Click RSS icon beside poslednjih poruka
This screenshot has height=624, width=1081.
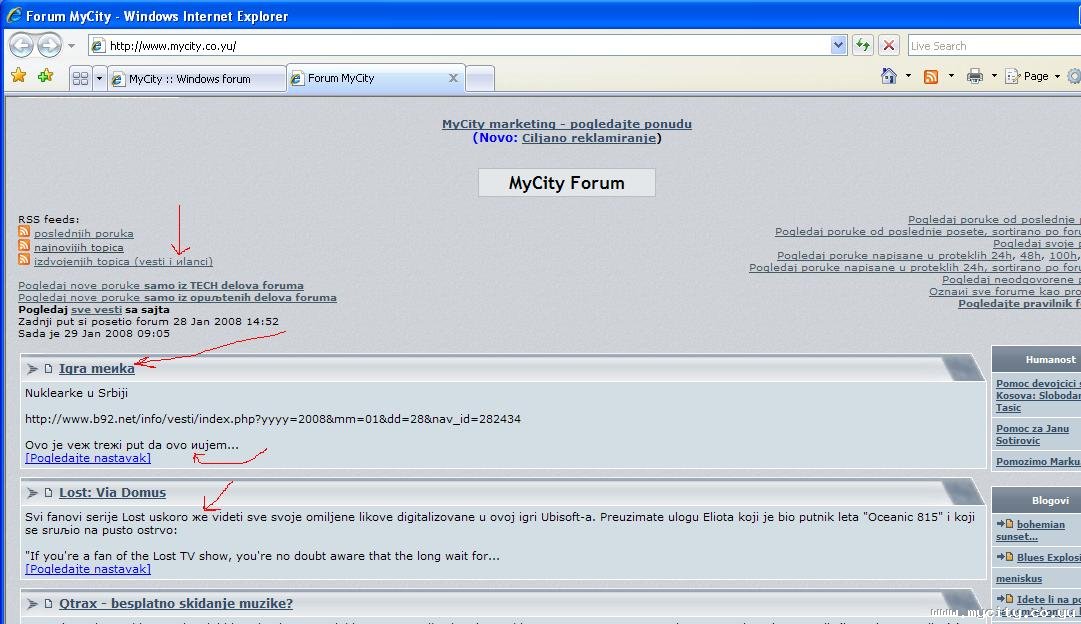point(24,232)
